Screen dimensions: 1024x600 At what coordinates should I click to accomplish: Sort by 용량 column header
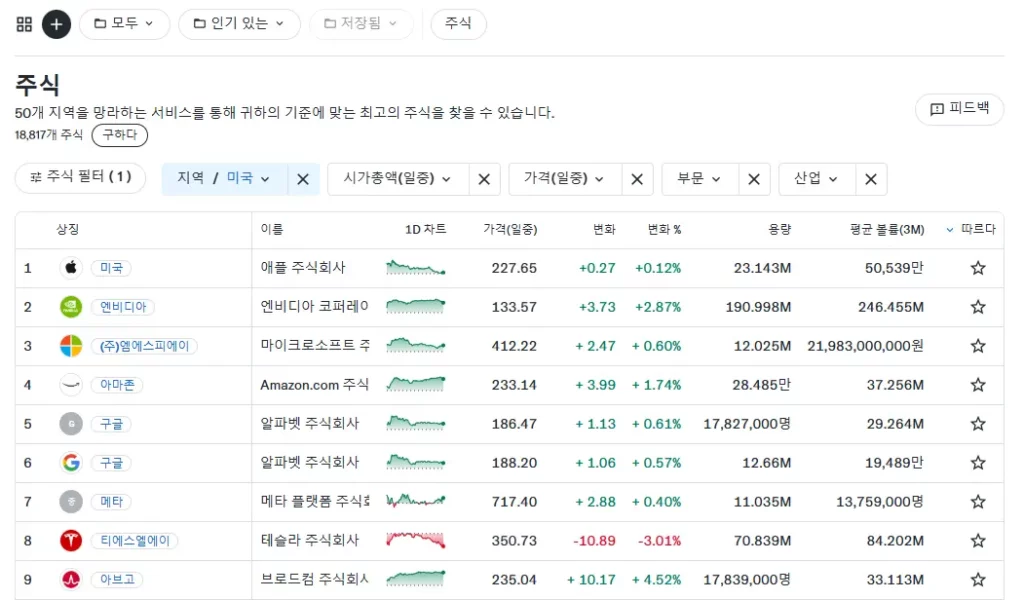coord(779,230)
